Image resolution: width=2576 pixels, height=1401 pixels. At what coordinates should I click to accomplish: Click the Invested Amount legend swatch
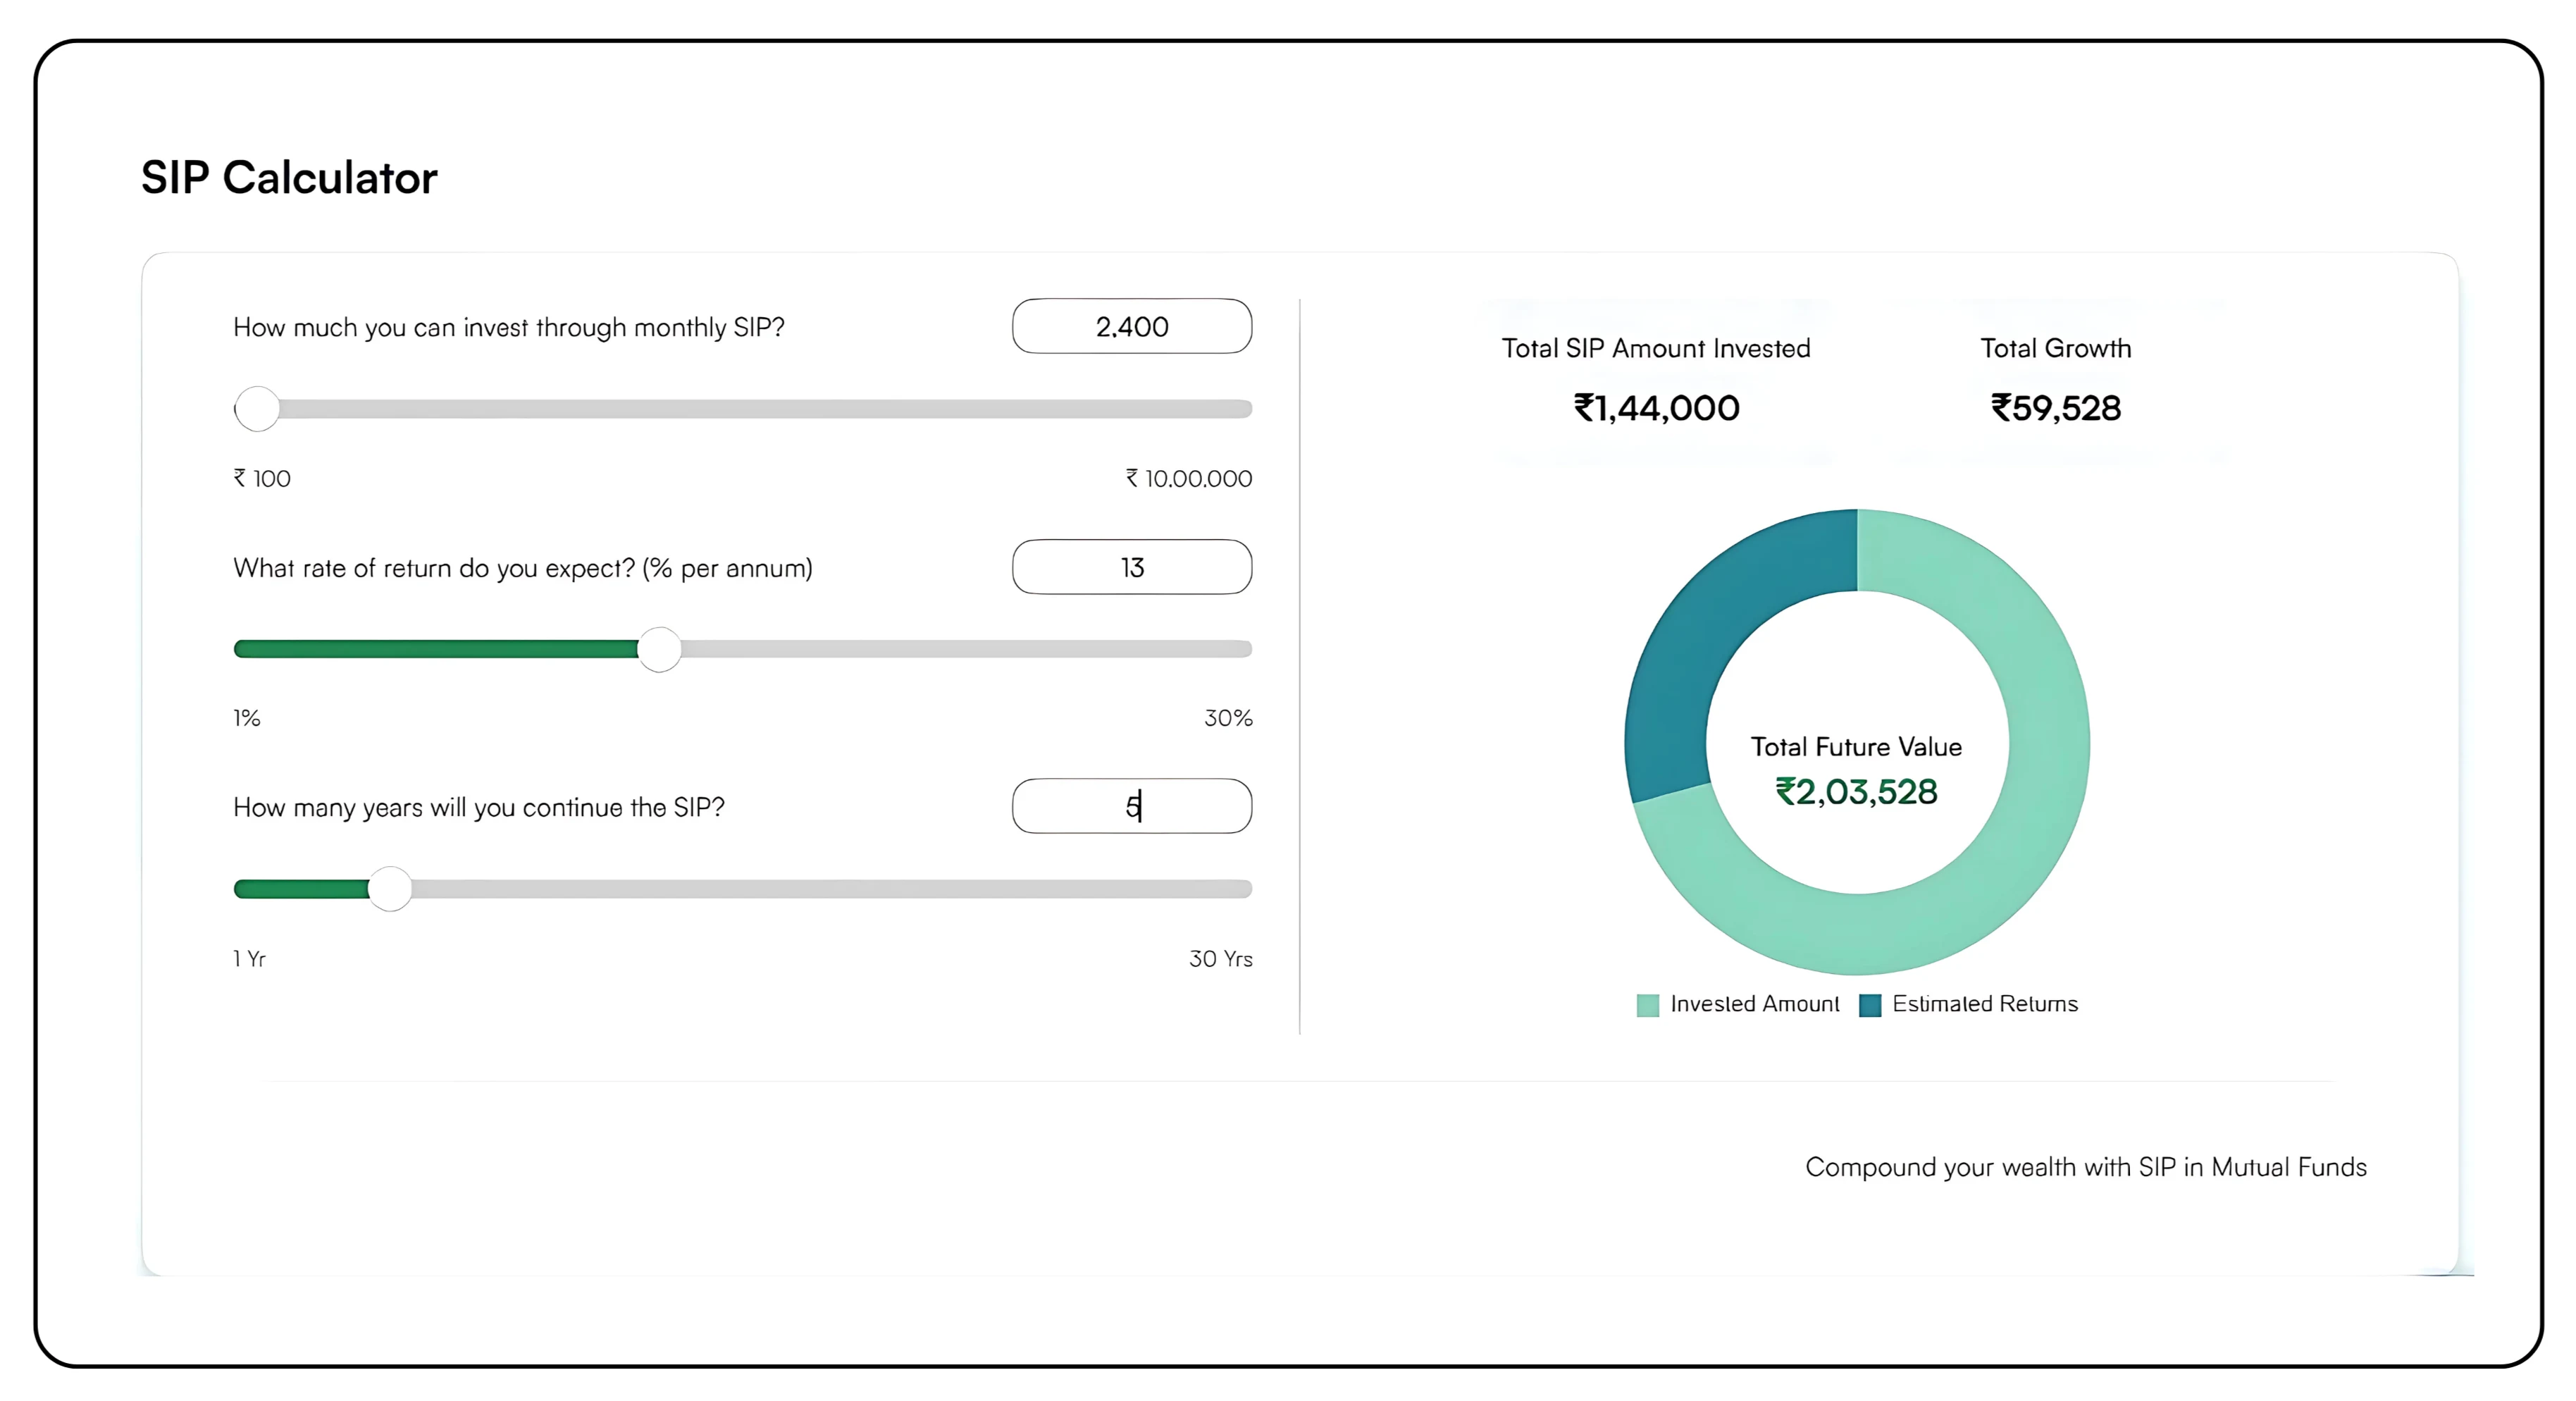pos(1647,1004)
